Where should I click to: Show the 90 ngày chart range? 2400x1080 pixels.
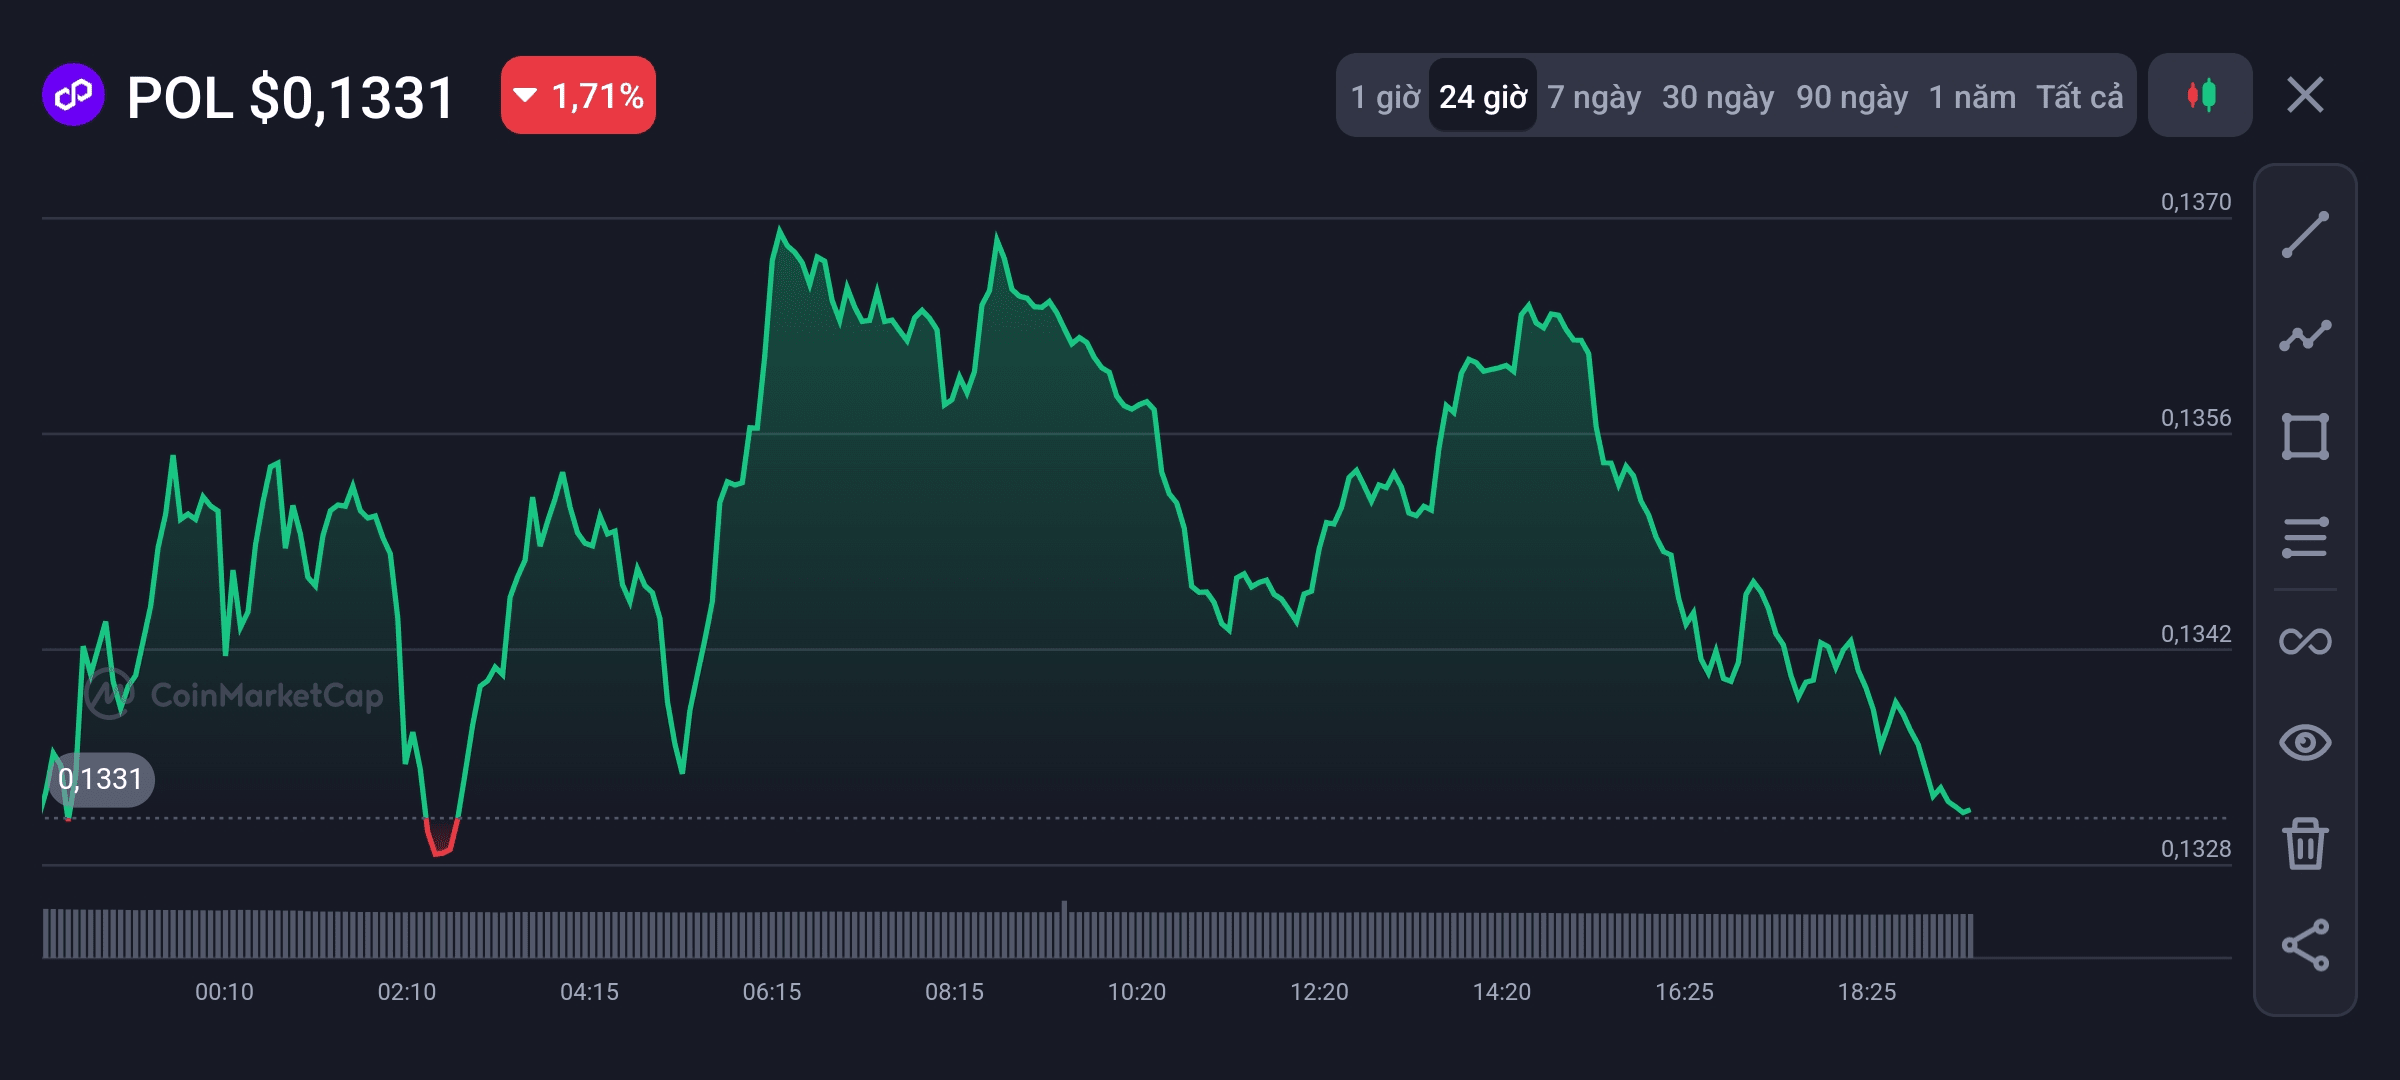click(1851, 97)
